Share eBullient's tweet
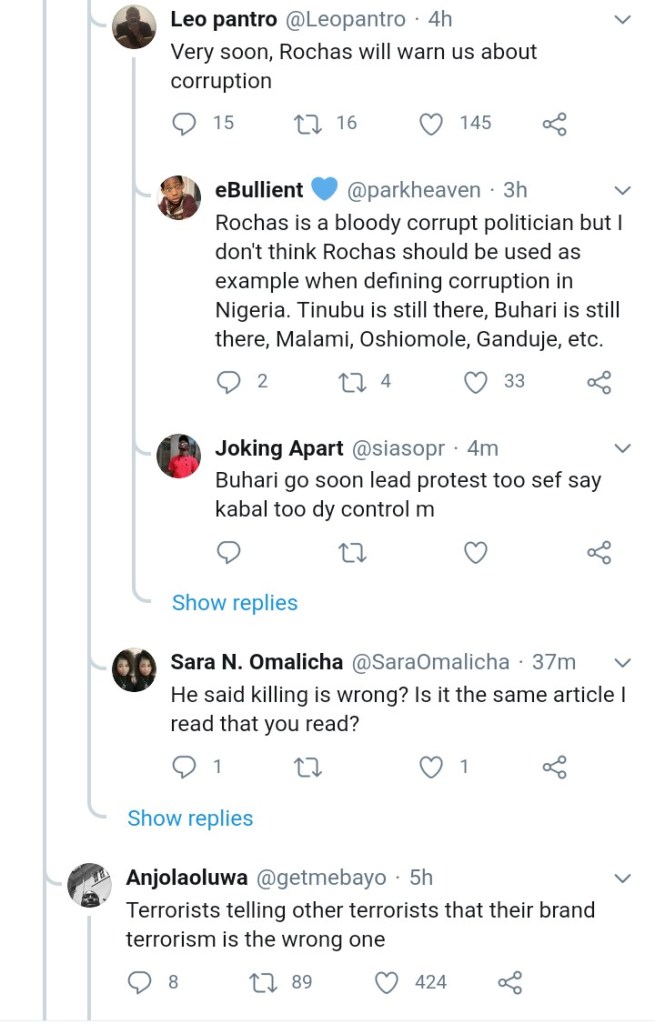This screenshot has height=1024, width=655. tap(598, 382)
